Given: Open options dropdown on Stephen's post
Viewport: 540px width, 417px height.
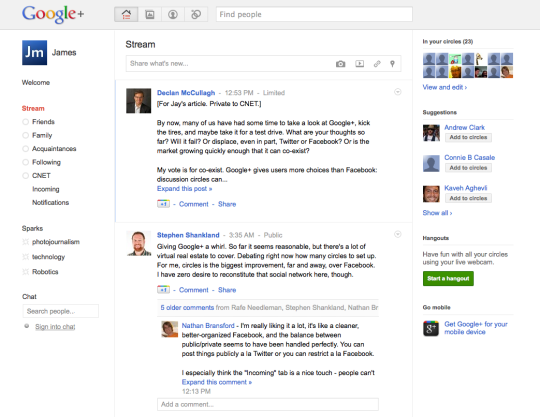Looking at the screenshot, I should click(397, 234).
